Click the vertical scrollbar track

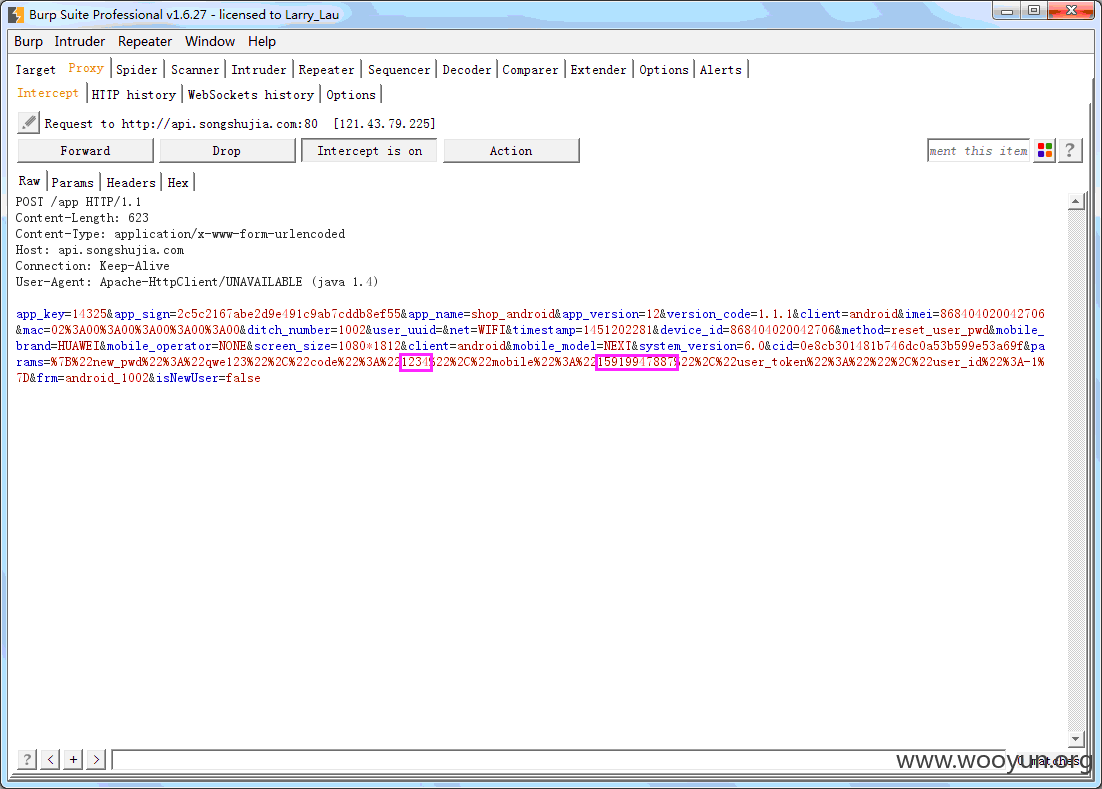[x=1075, y=470]
